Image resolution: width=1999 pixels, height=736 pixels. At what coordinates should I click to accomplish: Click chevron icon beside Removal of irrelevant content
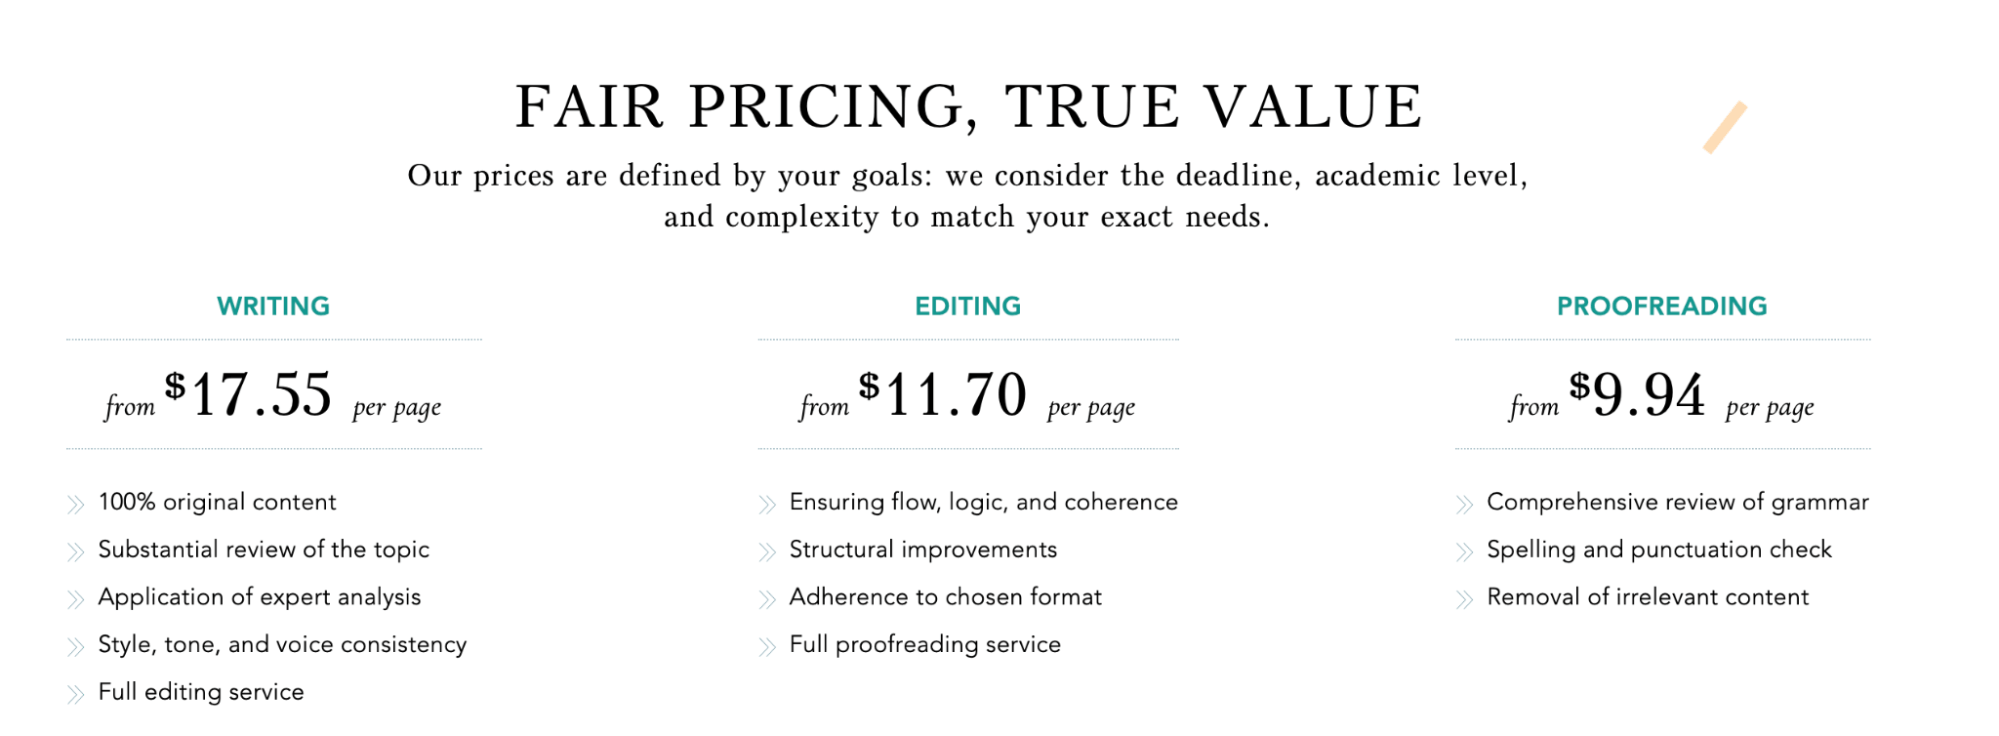(1464, 599)
